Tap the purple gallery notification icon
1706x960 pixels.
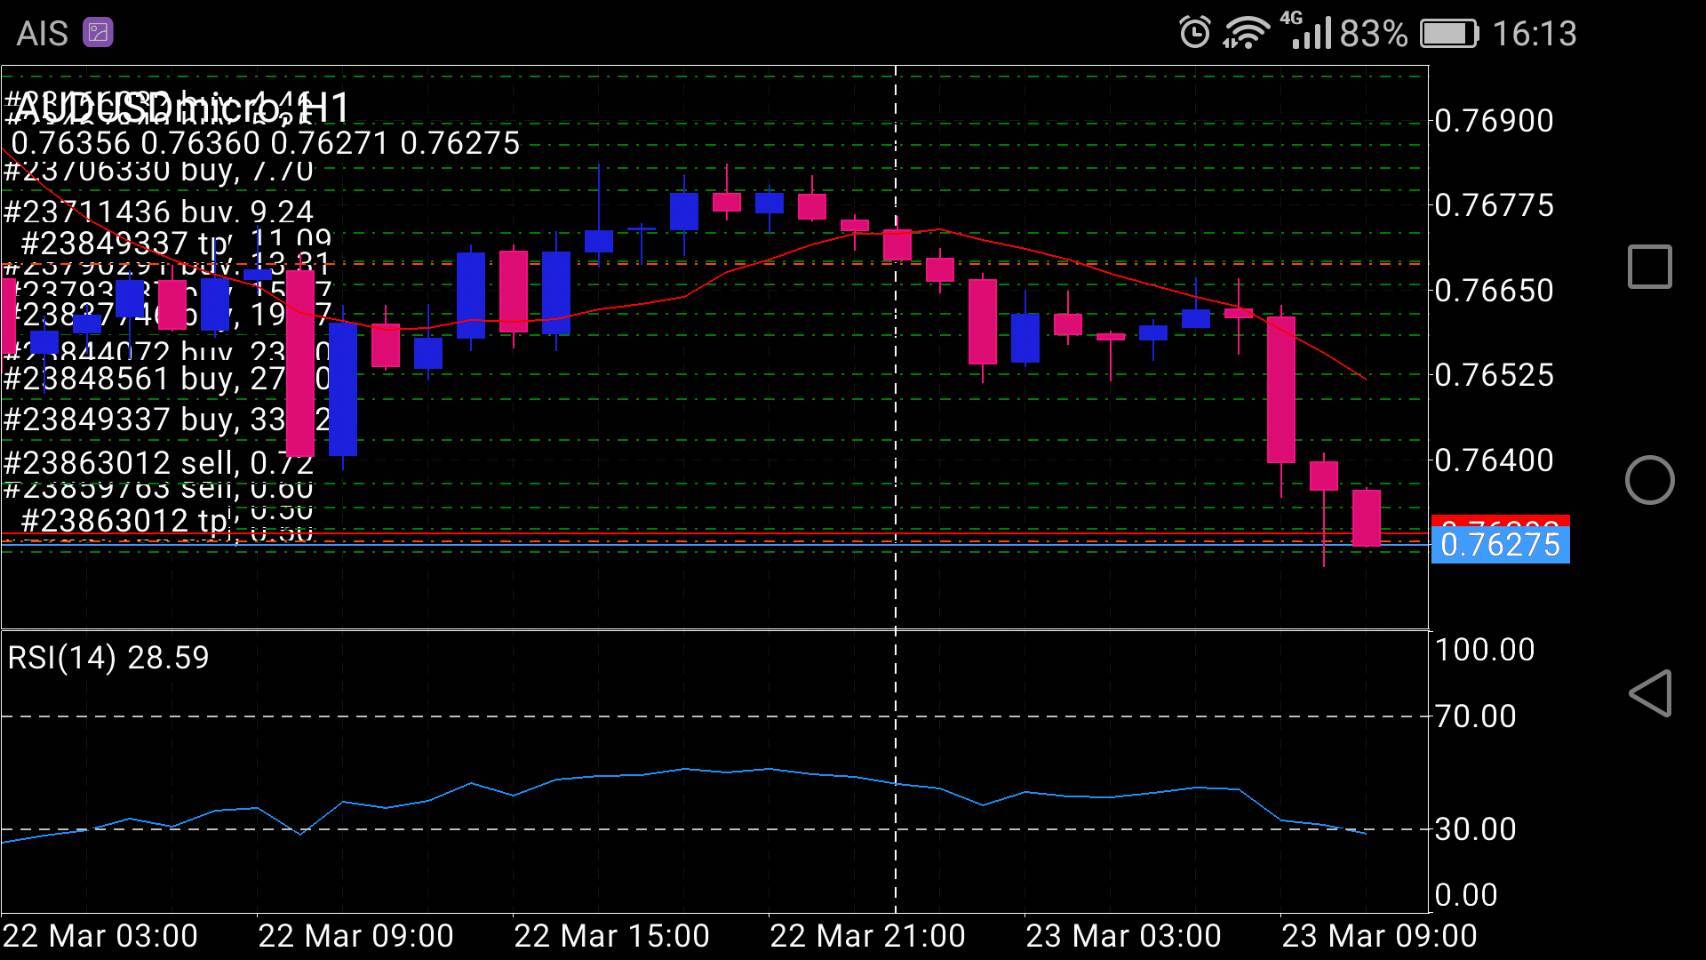pyautogui.click(x=98, y=33)
